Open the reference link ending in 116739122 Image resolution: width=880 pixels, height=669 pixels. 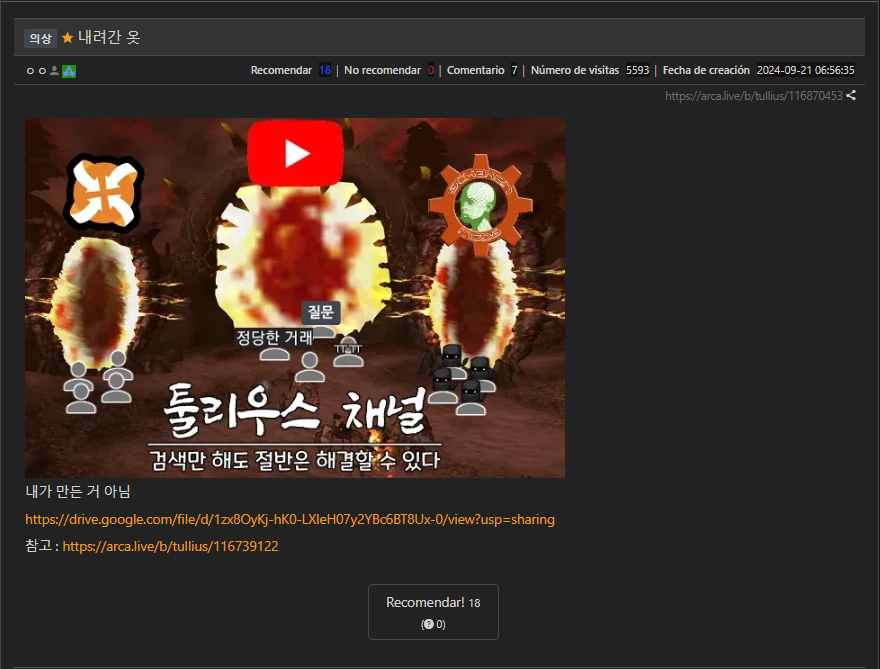pyautogui.click(x=170, y=546)
